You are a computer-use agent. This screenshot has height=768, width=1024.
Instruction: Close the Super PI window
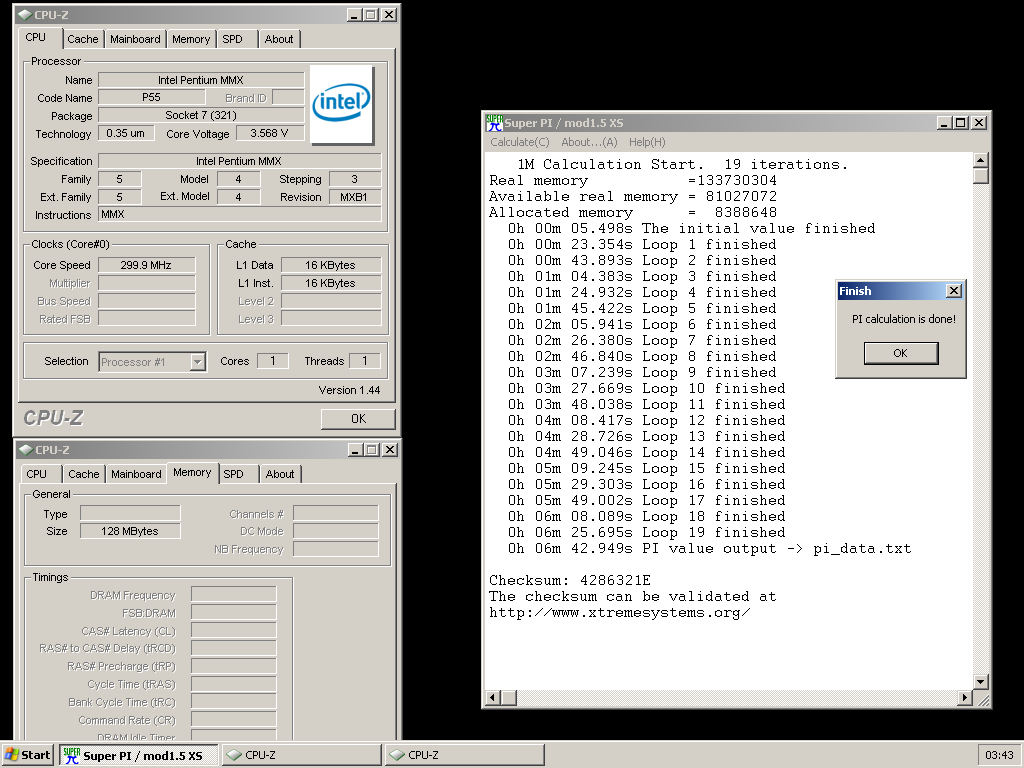[x=978, y=123]
